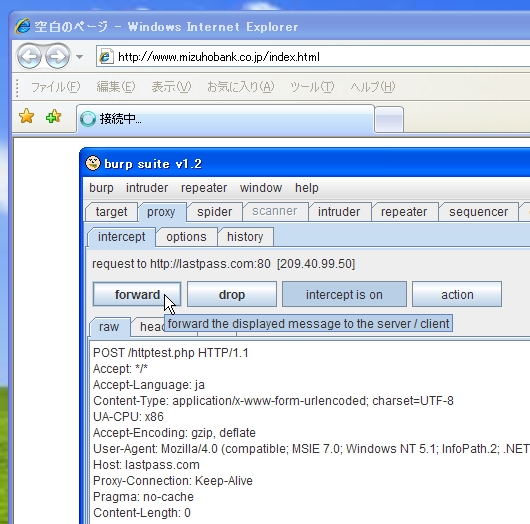This screenshot has width=530, height=524.
Task: Select the 接続中 browser tab
Action: pyautogui.click(x=225, y=119)
